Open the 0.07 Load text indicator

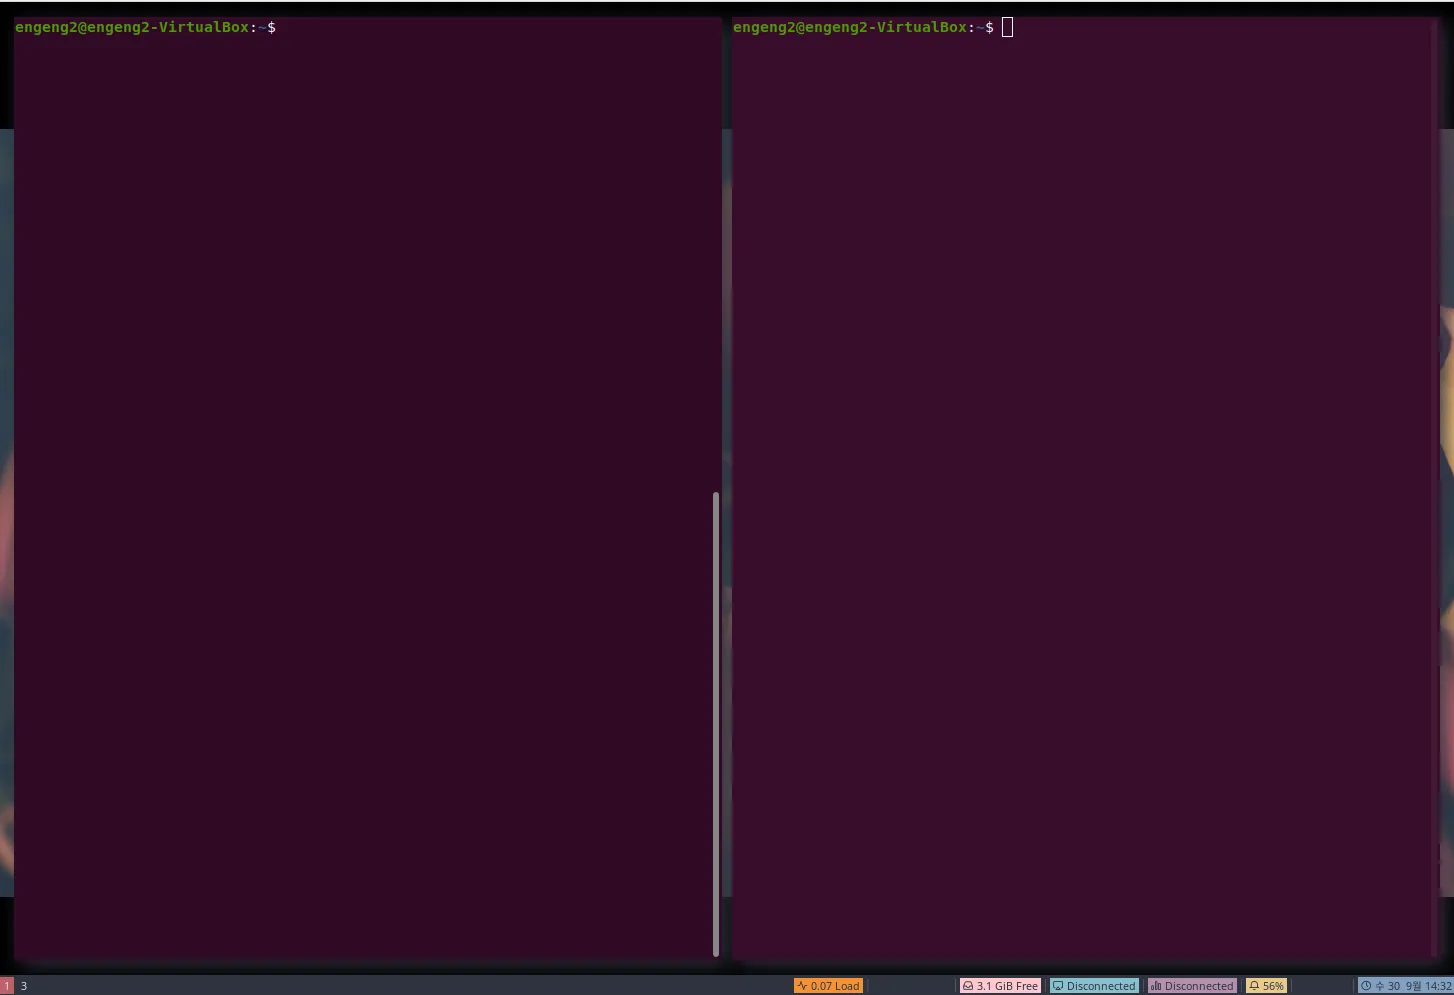coord(835,986)
